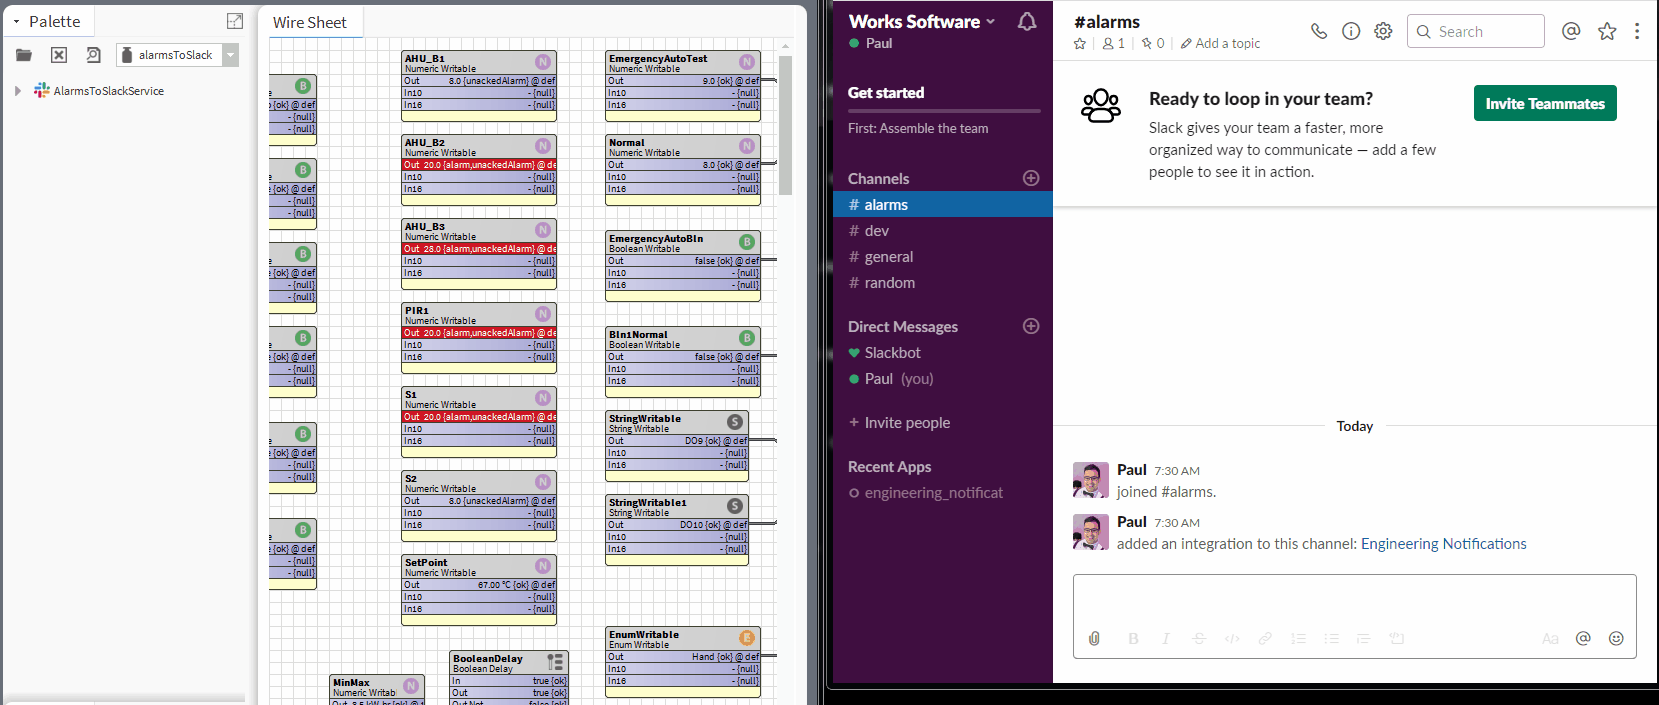Show mentions and reactions @ icon in header
This screenshot has width=1659, height=705.
pyautogui.click(x=1571, y=31)
